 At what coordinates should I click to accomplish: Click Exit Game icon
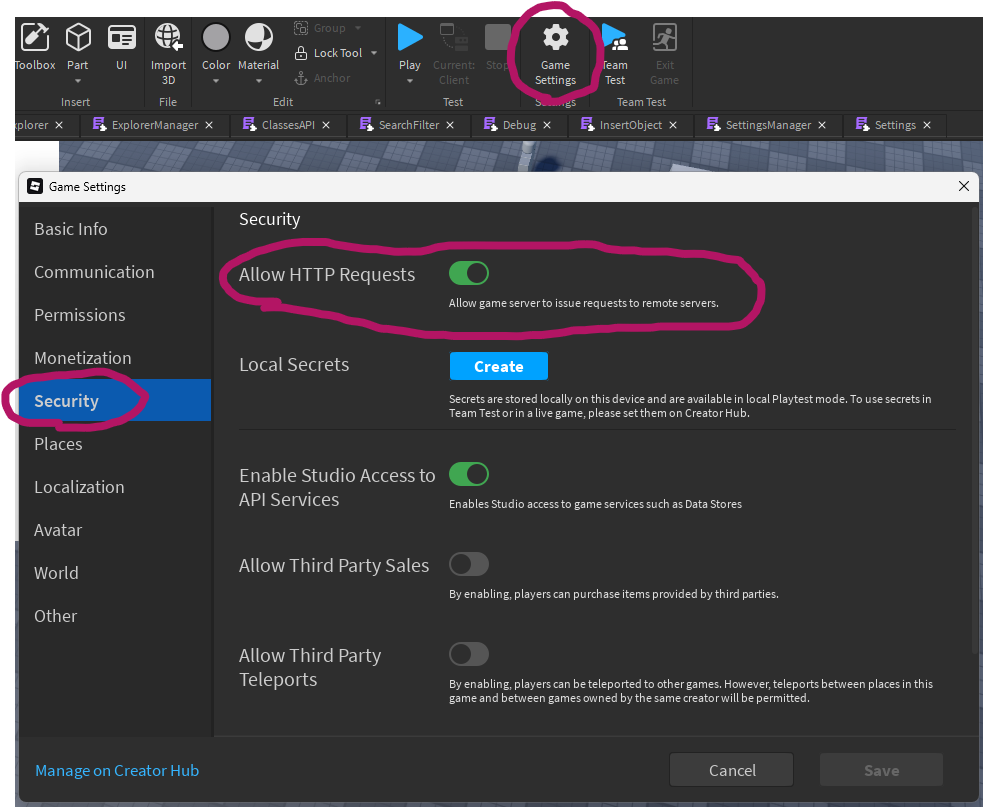click(665, 37)
